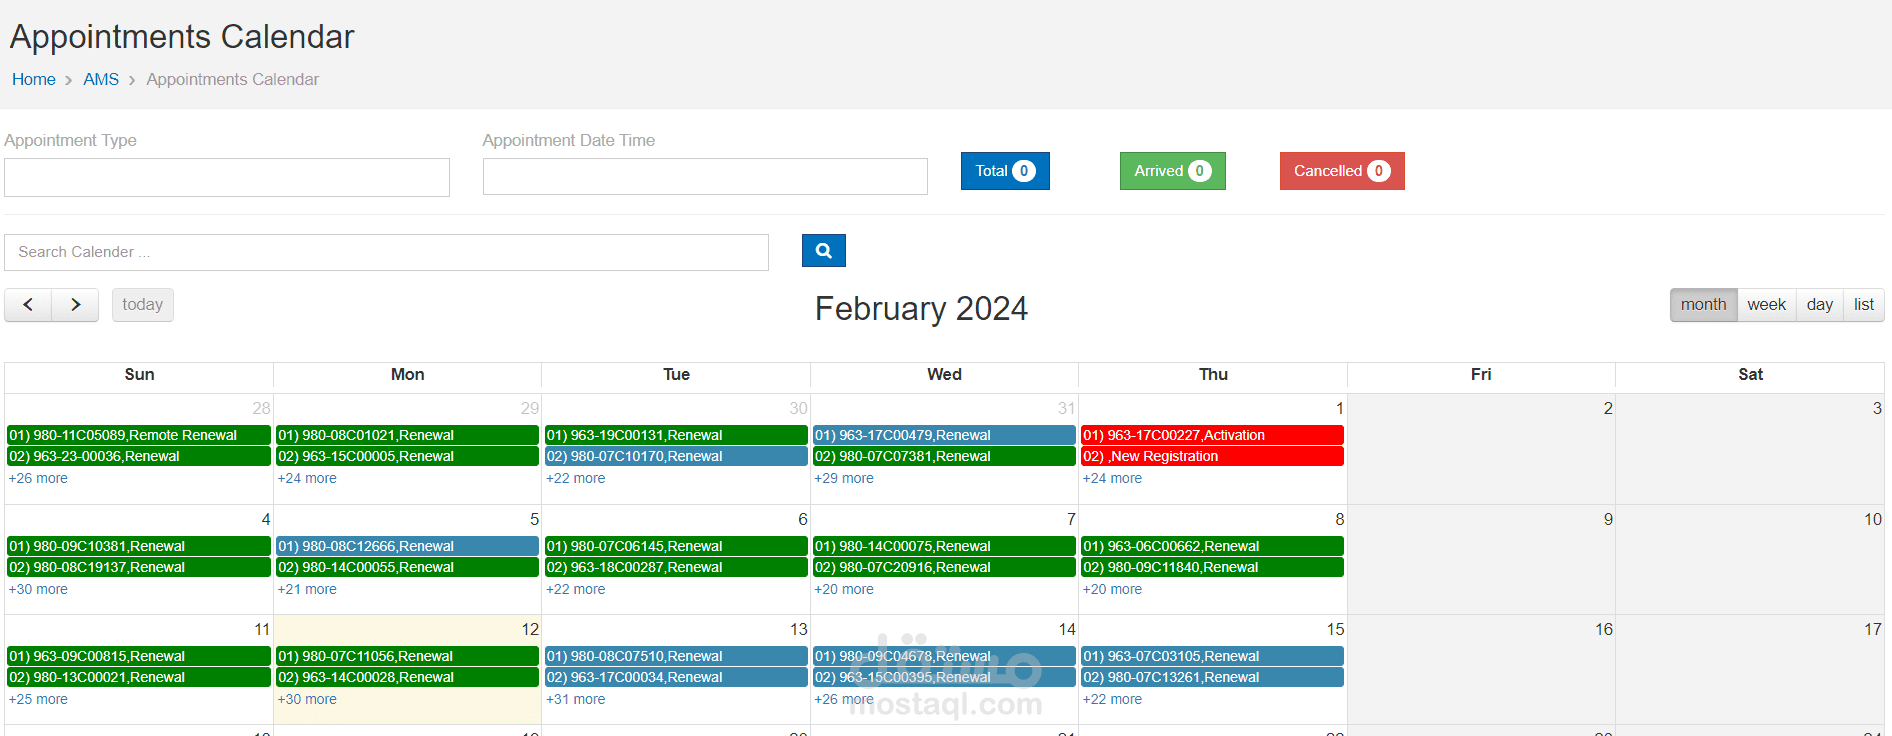This screenshot has height=736, width=1892.
Task: Open appointment 980-07C10170,Renewal
Action: (x=676, y=456)
